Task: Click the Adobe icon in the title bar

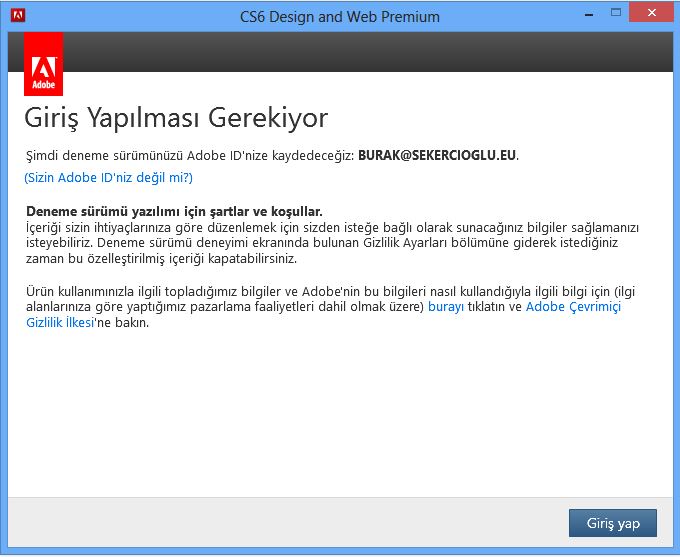Action: tap(18, 16)
